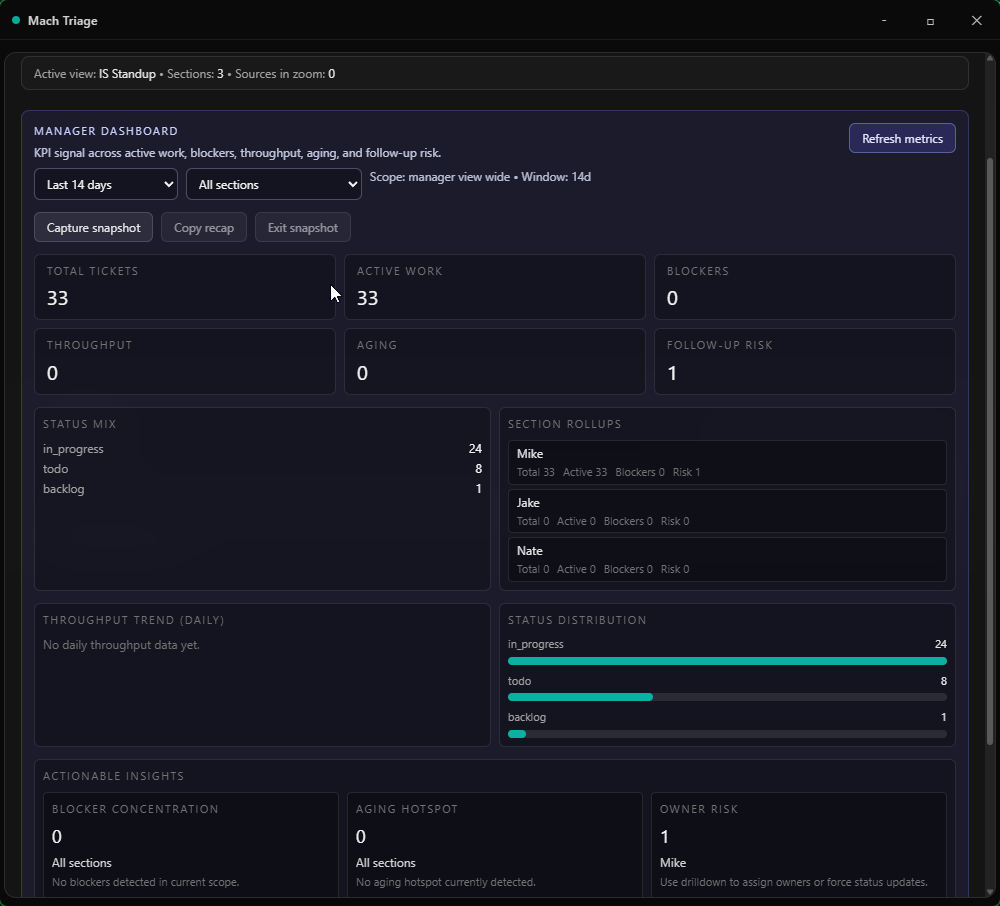Close the Mach Triage window

976,20
